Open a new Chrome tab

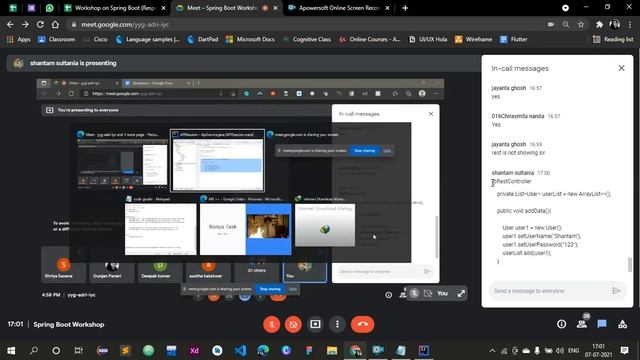pyautogui.click(x=405, y=8)
